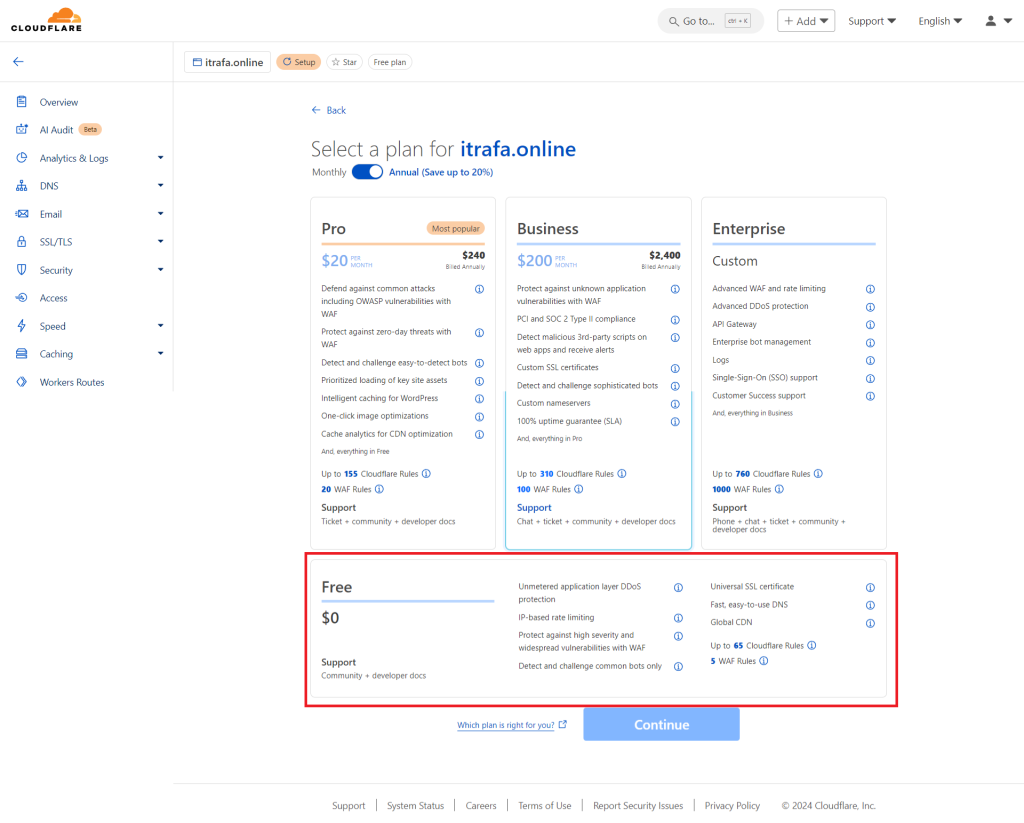
Task: Click the Cloudflare logo
Action: 46,20
